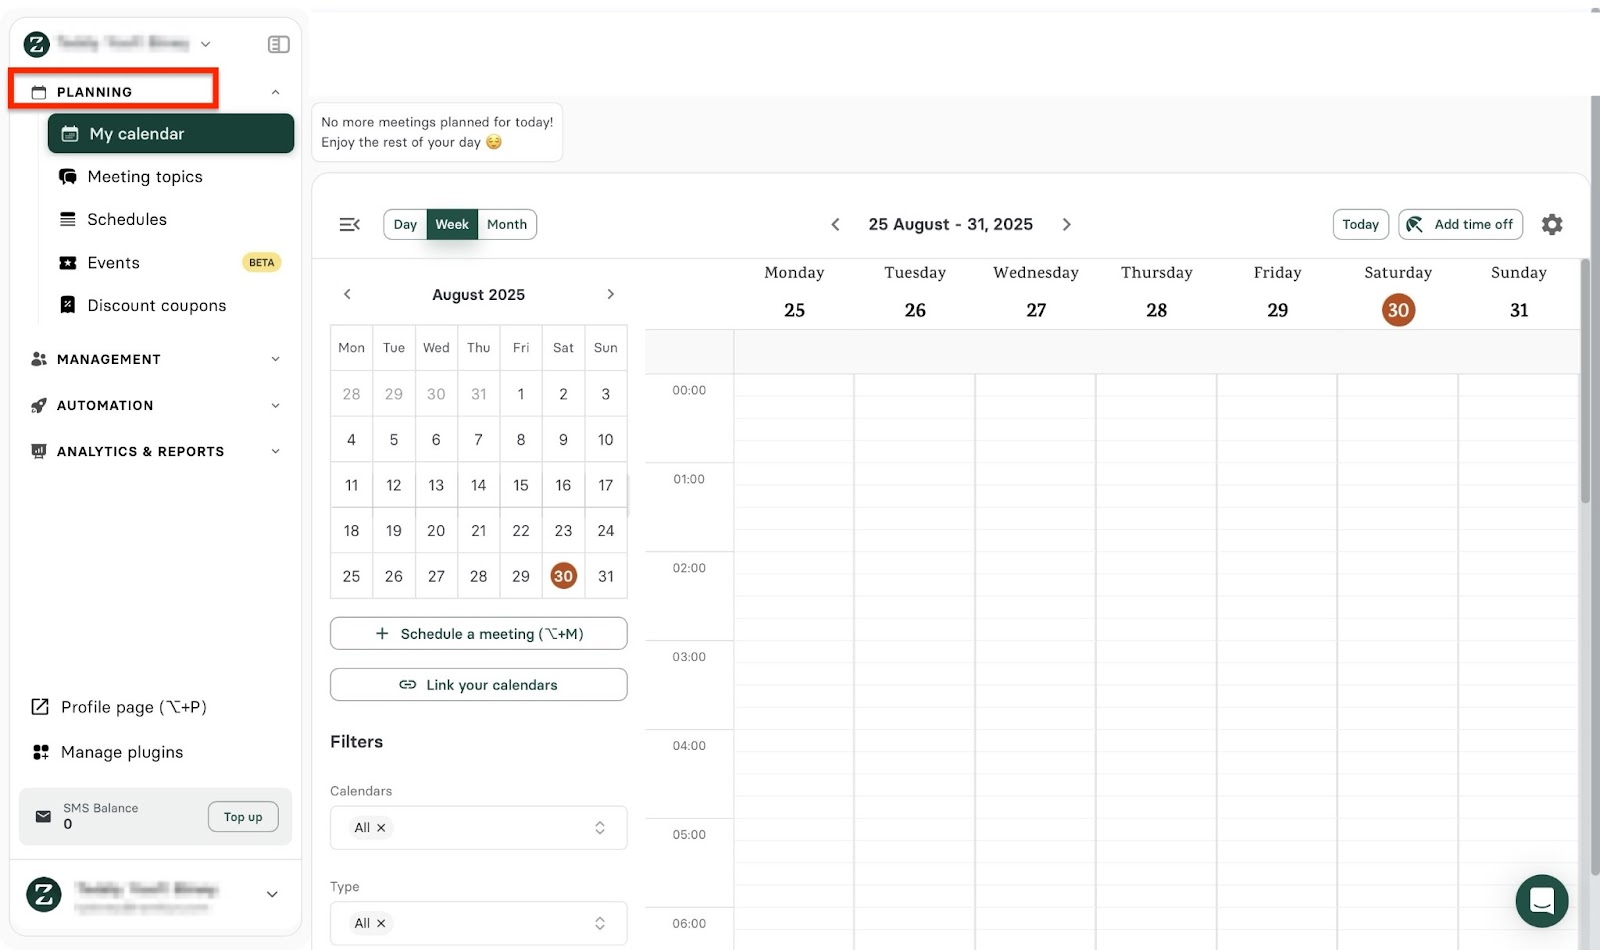
Task: Click the Filters heading
Action: pos(357,742)
